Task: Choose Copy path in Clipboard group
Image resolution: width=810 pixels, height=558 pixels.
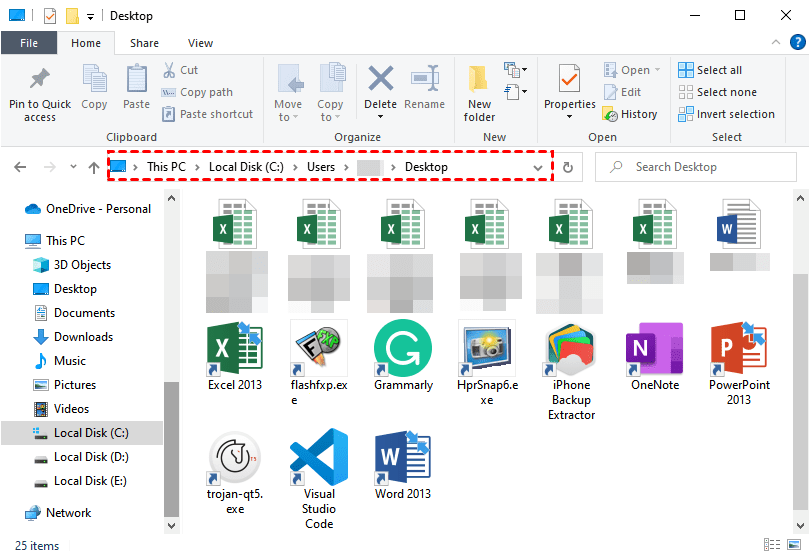Action: coord(197,92)
